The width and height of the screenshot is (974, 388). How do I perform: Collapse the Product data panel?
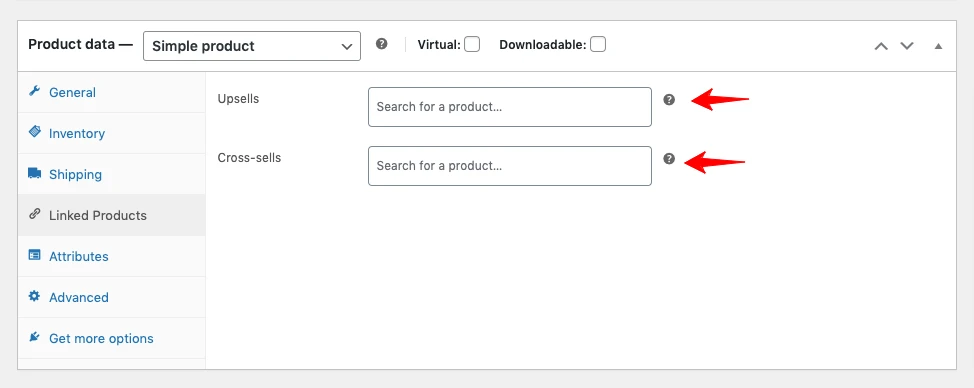[939, 46]
